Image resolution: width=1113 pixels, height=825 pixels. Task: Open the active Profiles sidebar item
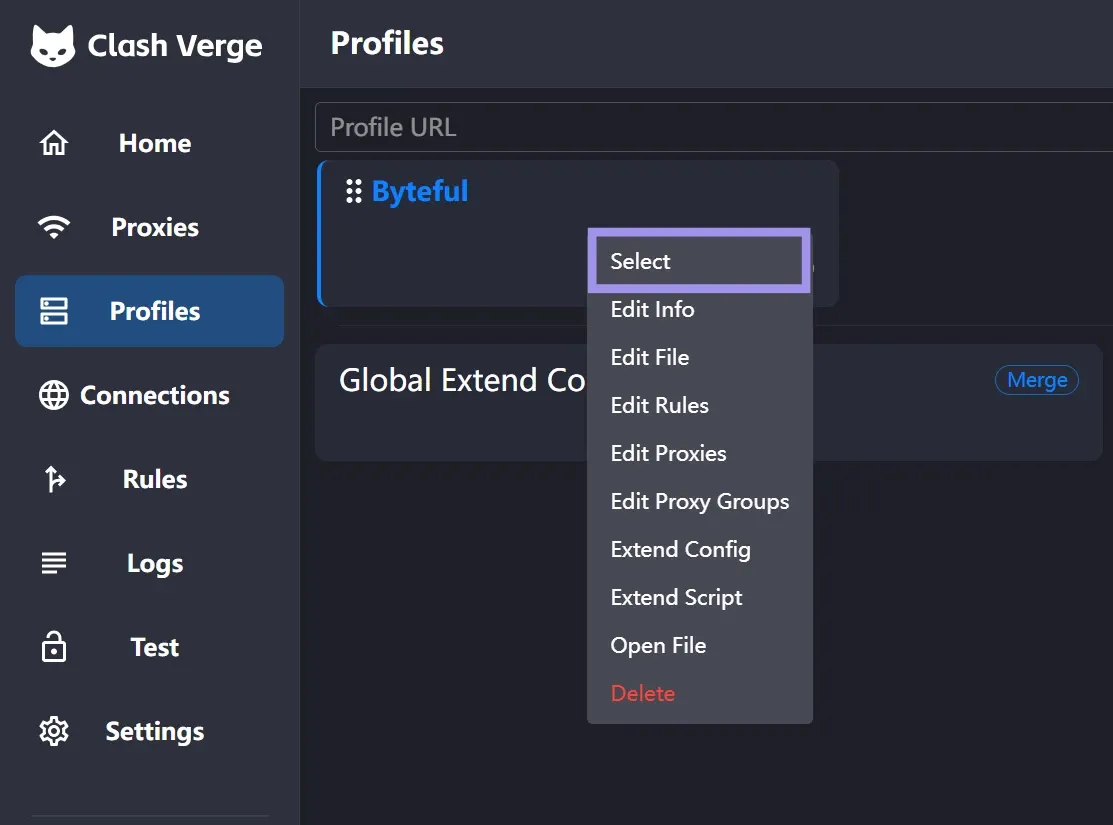click(149, 311)
